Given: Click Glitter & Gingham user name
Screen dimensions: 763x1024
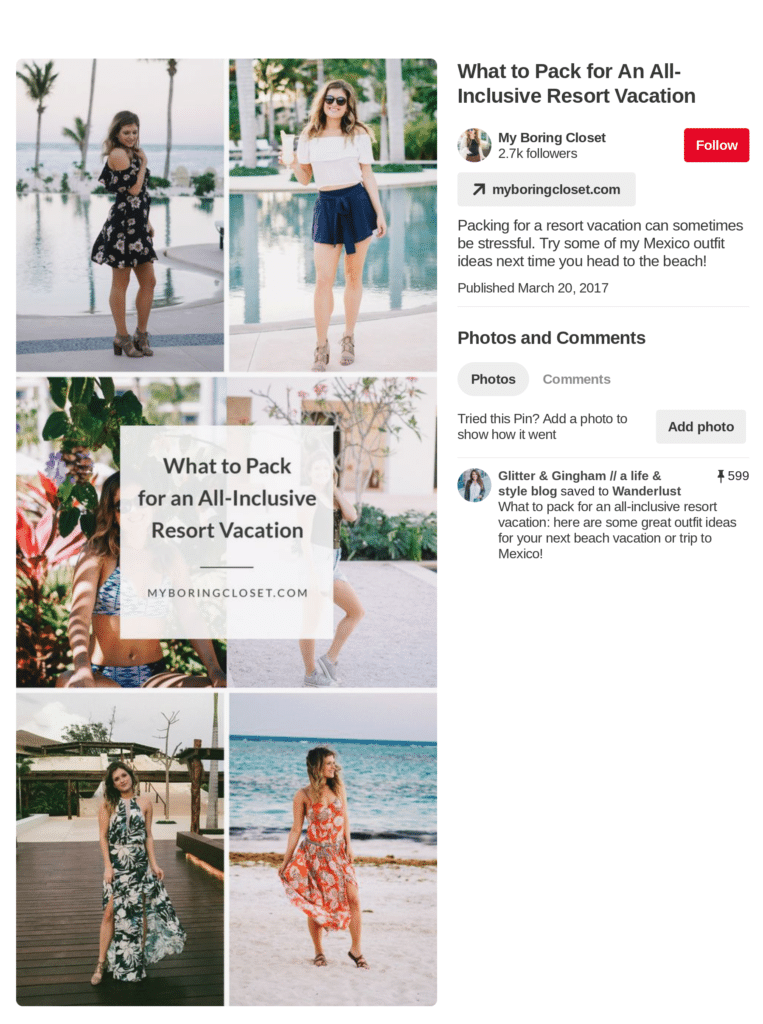Looking at the screenshot, I should 579,483.
